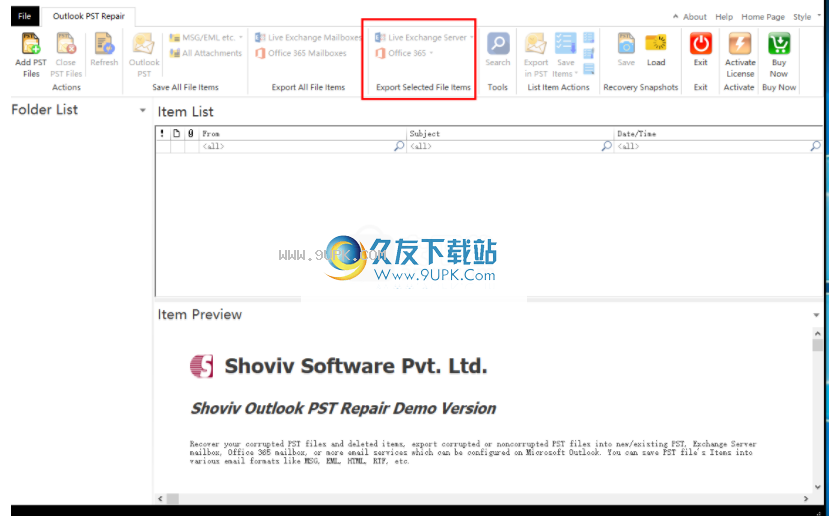Open the File menu
The image size is (829, 516).
click(25, 16)
